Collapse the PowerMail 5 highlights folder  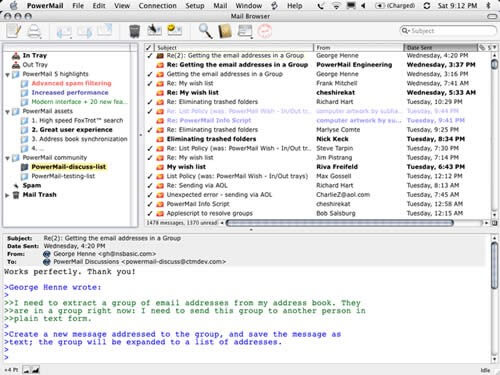pyautogui.click(x=7, y=75)
